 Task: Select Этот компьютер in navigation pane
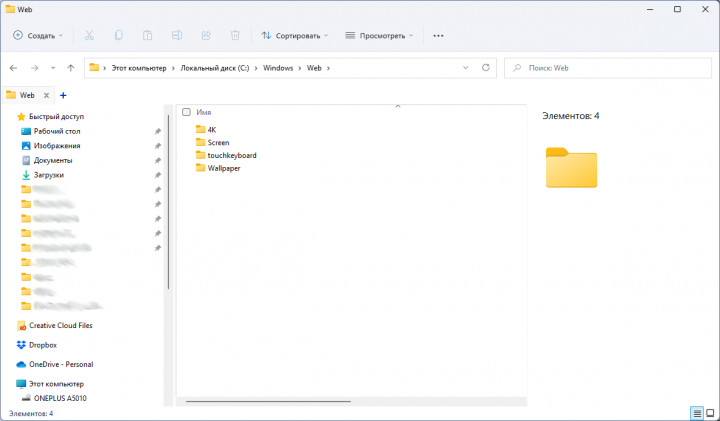[50, 384]
